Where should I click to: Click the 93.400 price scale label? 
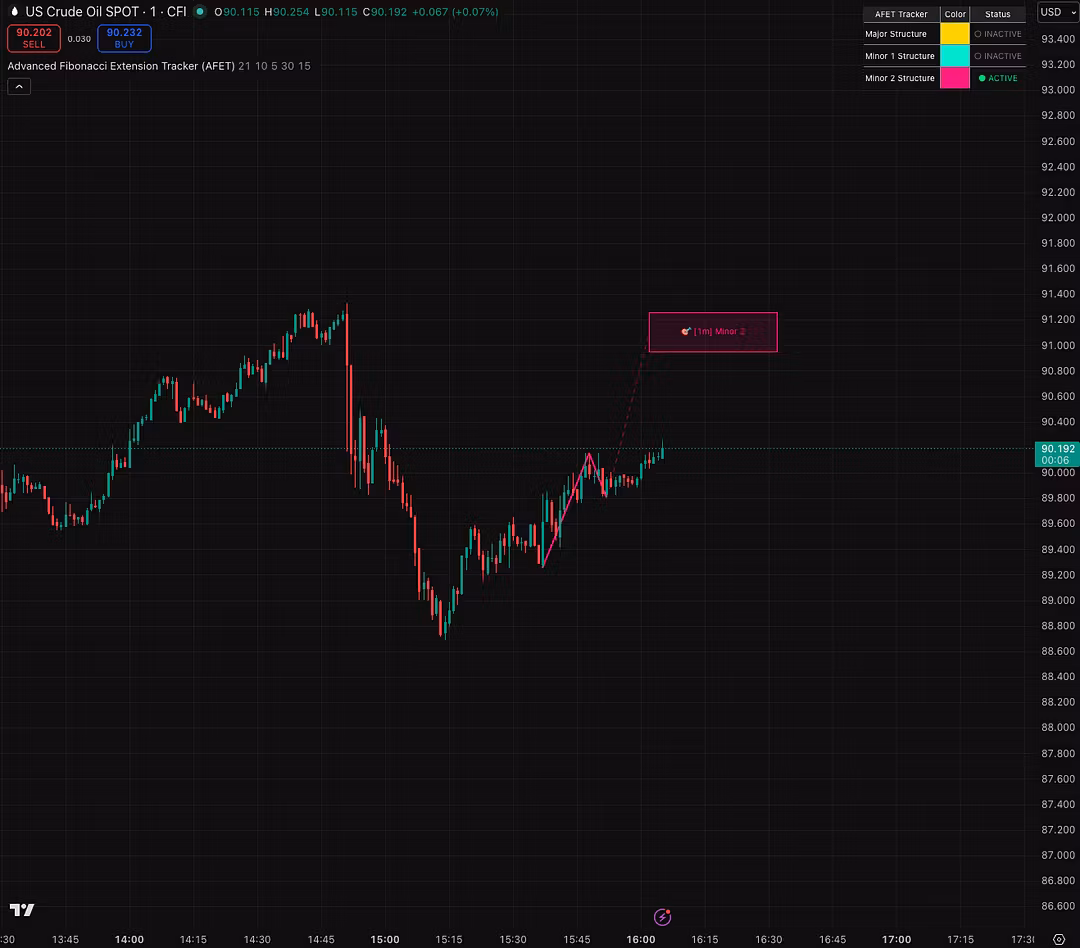pyautogui.click(x=1057, y=39)
